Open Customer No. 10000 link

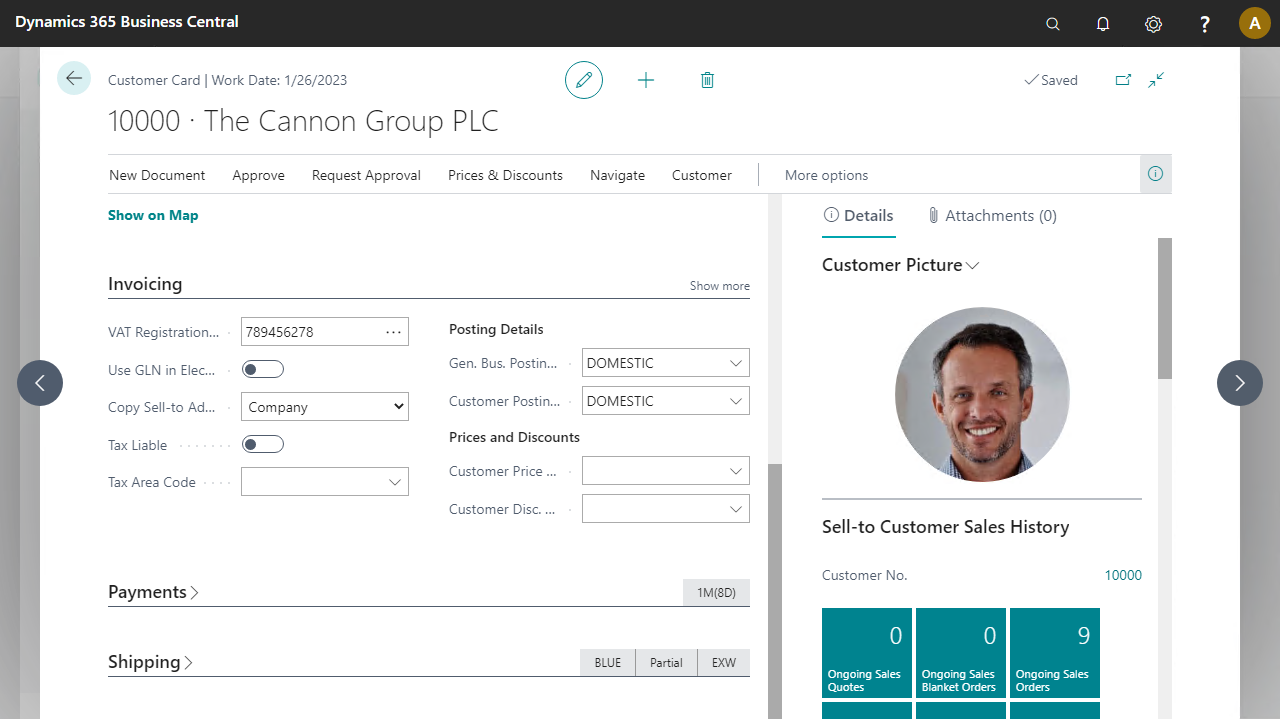[x=1123, y=575]
